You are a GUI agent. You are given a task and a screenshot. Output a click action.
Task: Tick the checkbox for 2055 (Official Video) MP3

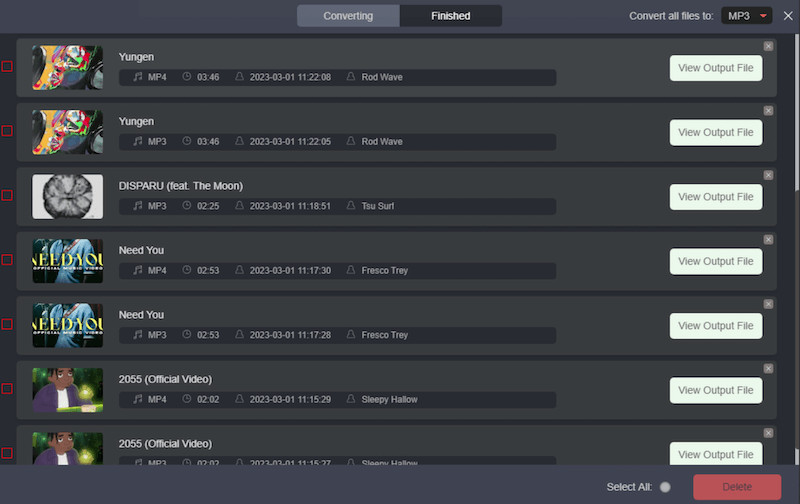point(7,453)
